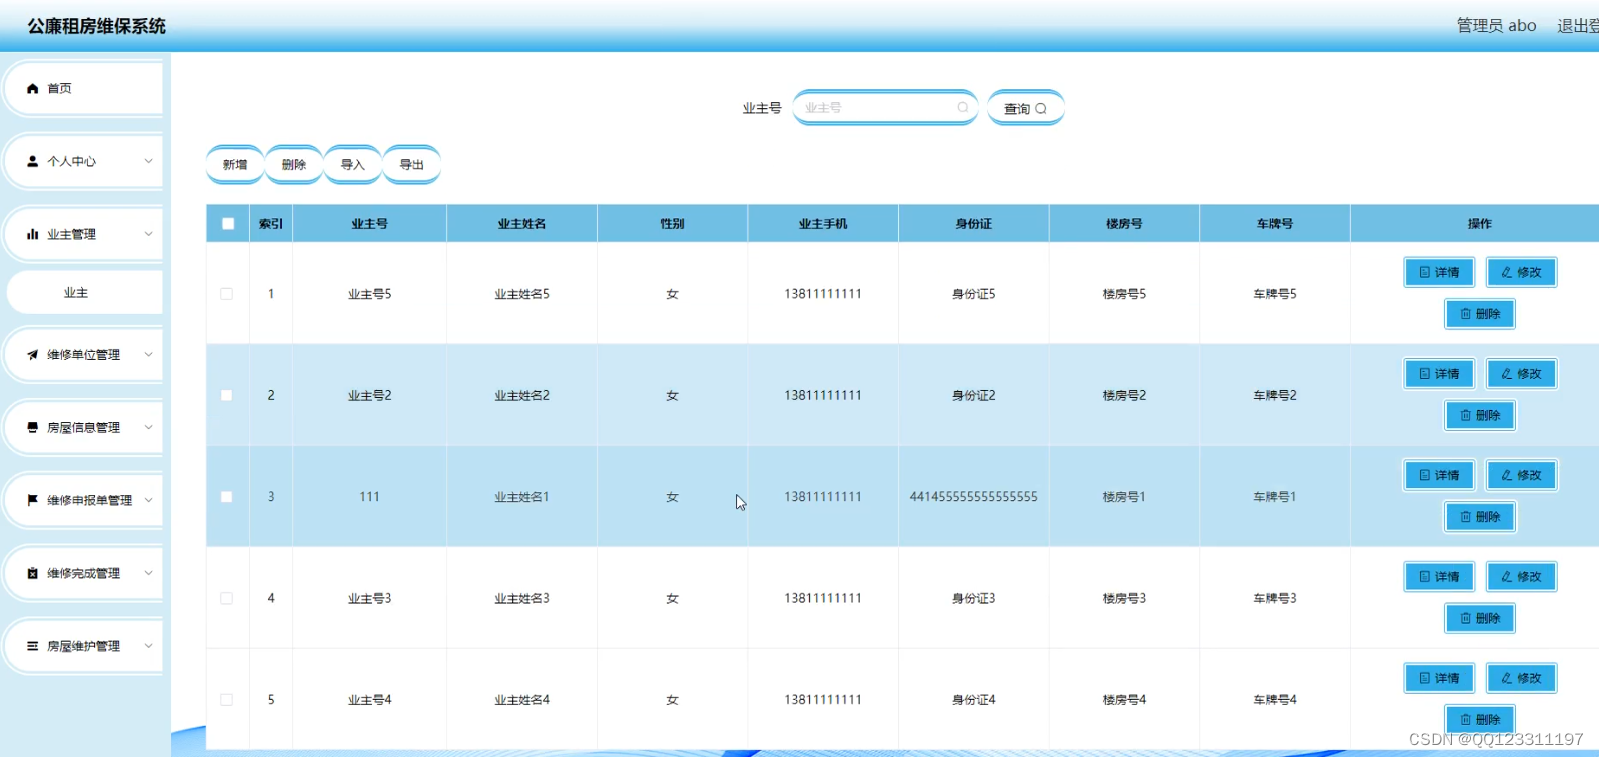Open 详情 for row 业主号2
Viewport: 1599px width, 757px height.
pos(1439,374)
